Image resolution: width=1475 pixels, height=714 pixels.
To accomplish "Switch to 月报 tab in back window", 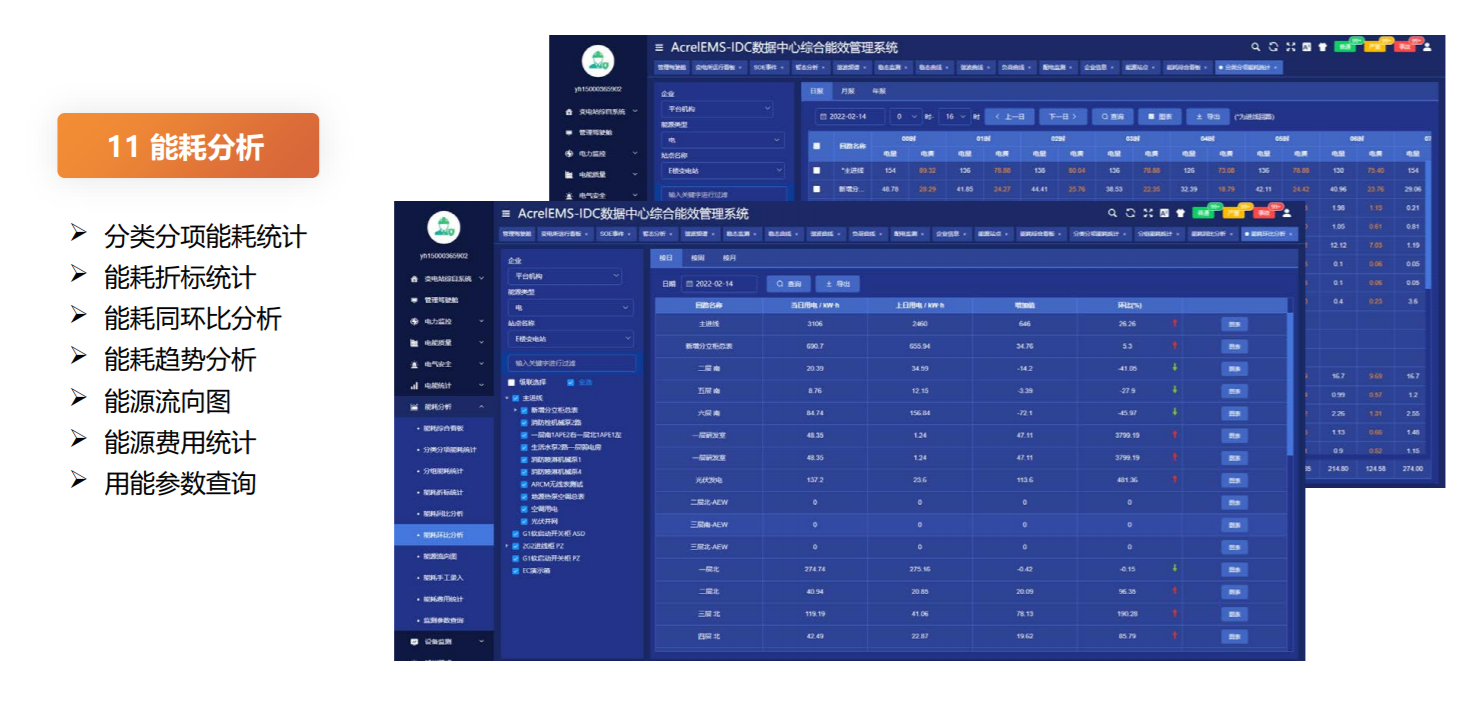I will (x=848, y=90).
